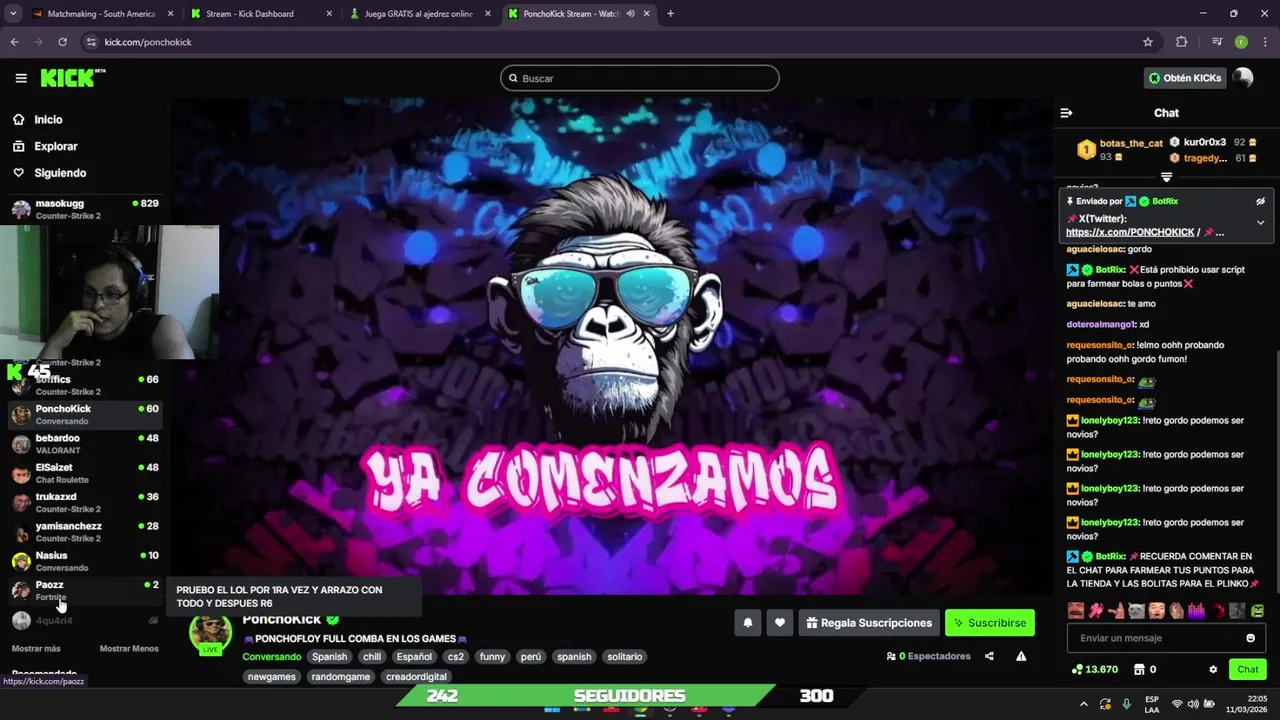This screenshot has width=1280, height=720.
Task: Switch to Juega GRATIS al ajedrez tab
Action: (419, 14)
